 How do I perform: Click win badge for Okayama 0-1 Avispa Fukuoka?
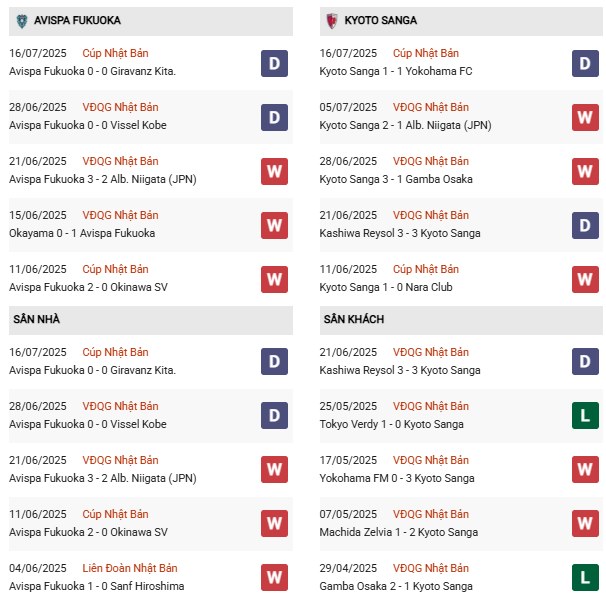coord(274,225)
